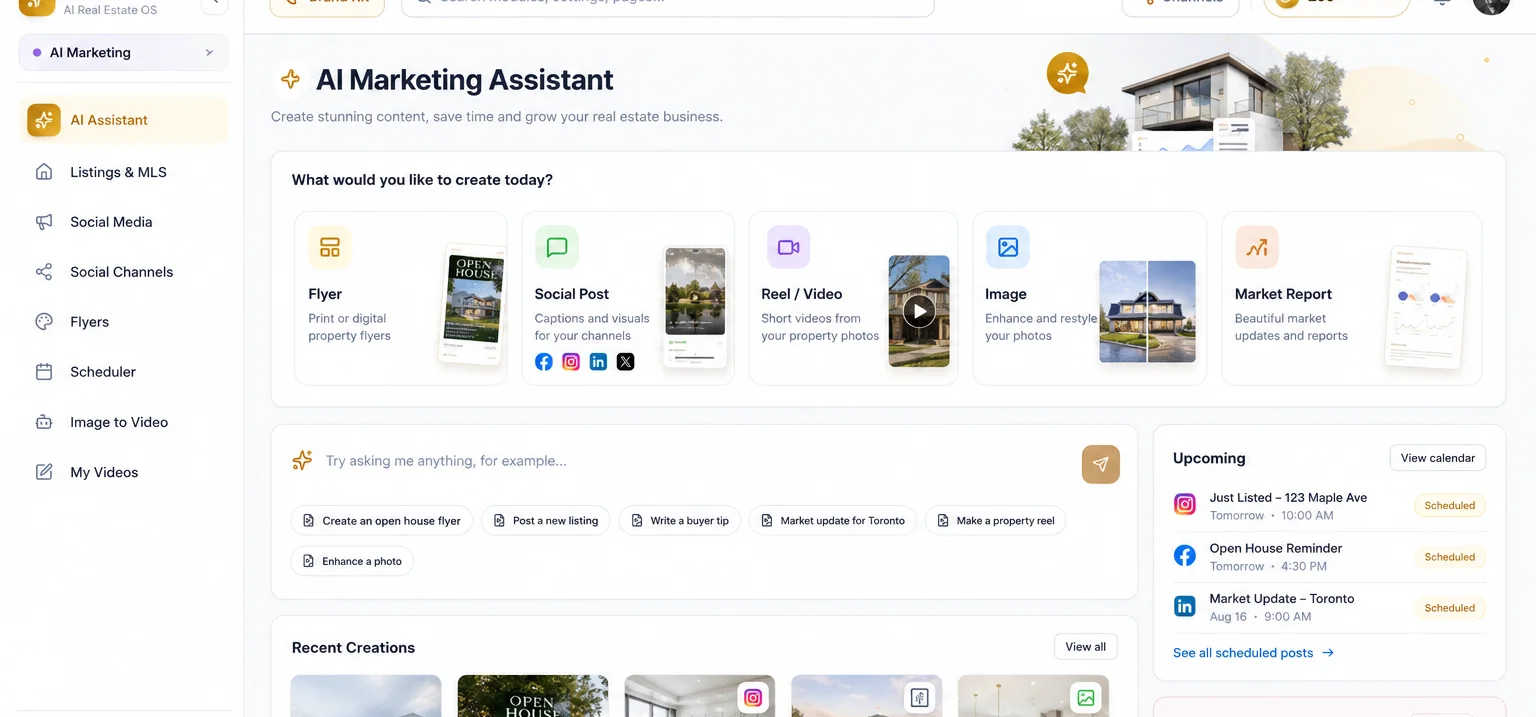
Task: Open the AI Marketing module dropdown
Action: tap(123, 53)
